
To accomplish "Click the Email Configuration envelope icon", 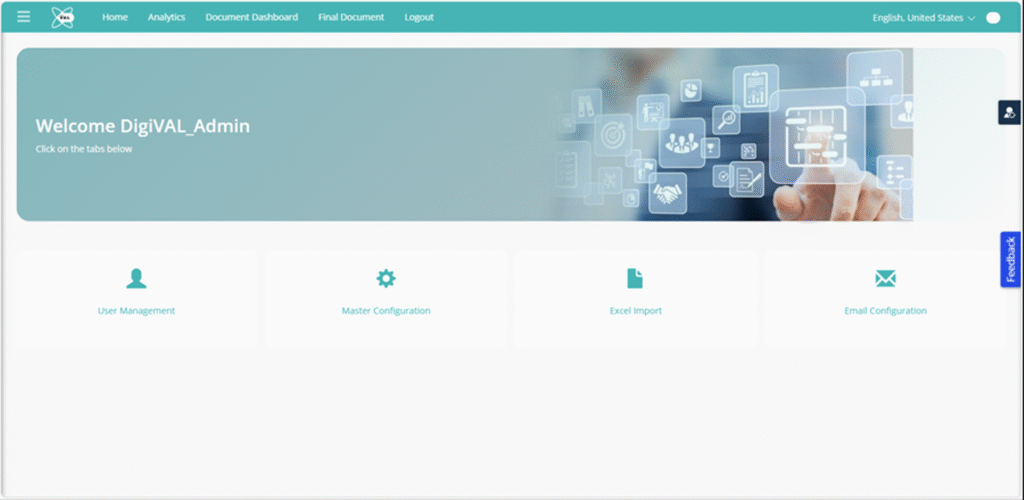I will pos(885,278).
